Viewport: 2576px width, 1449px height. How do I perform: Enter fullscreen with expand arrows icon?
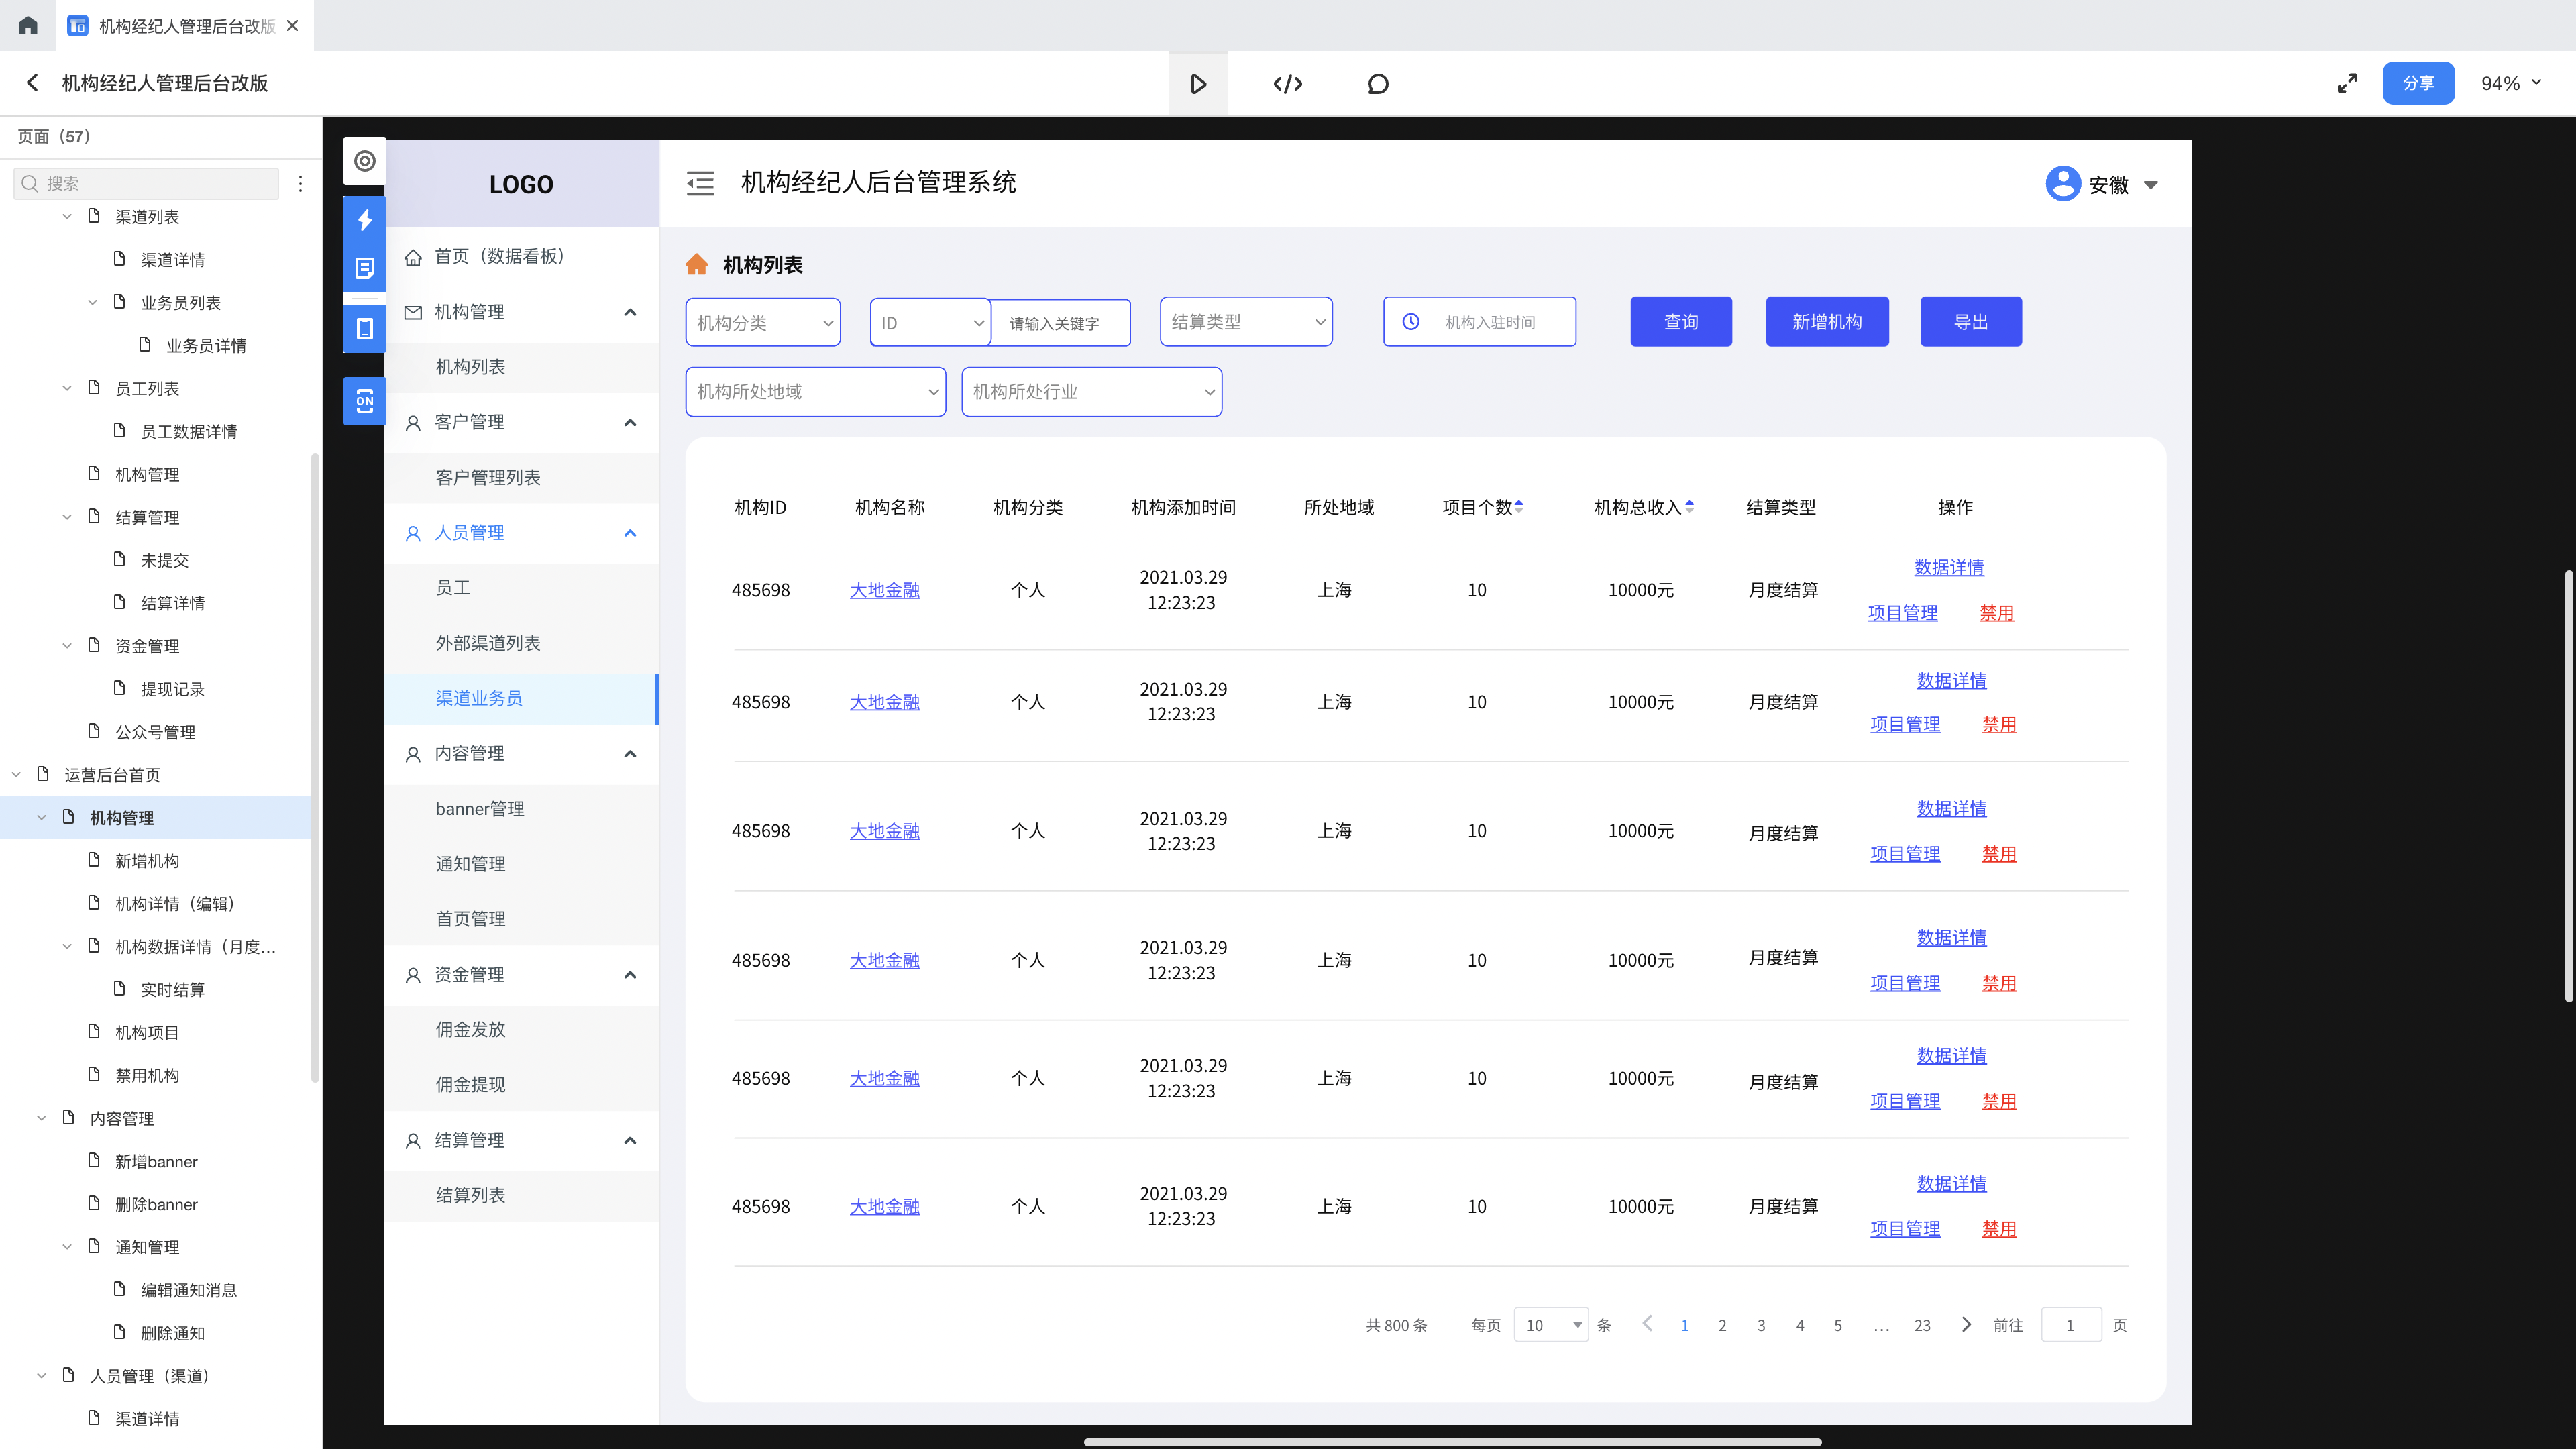point(2347,83)
